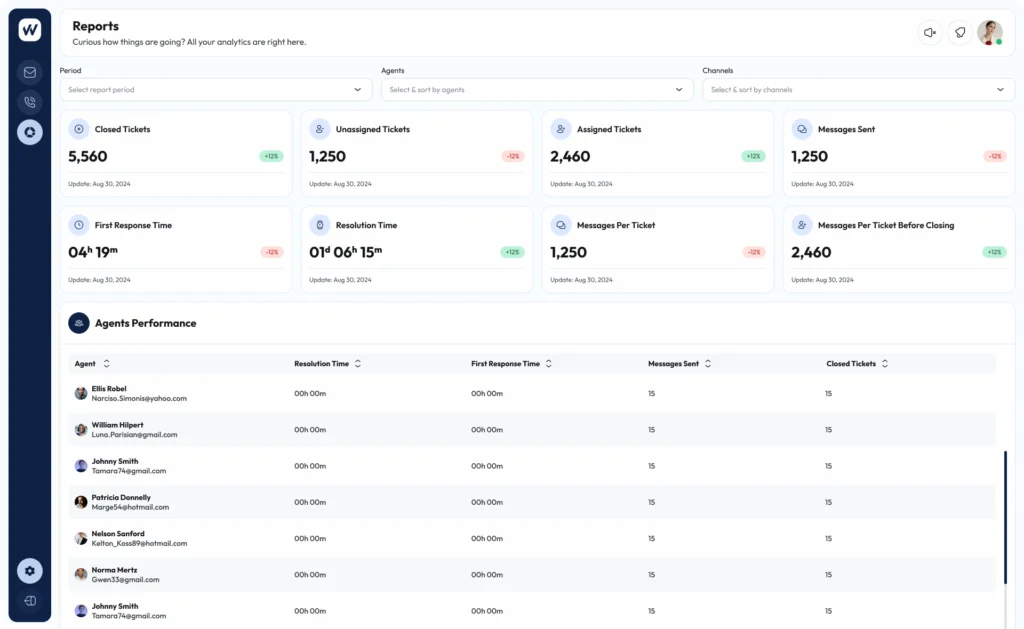Open the settings gear in sidebar

pyautogui.click(x=30, y=570)
